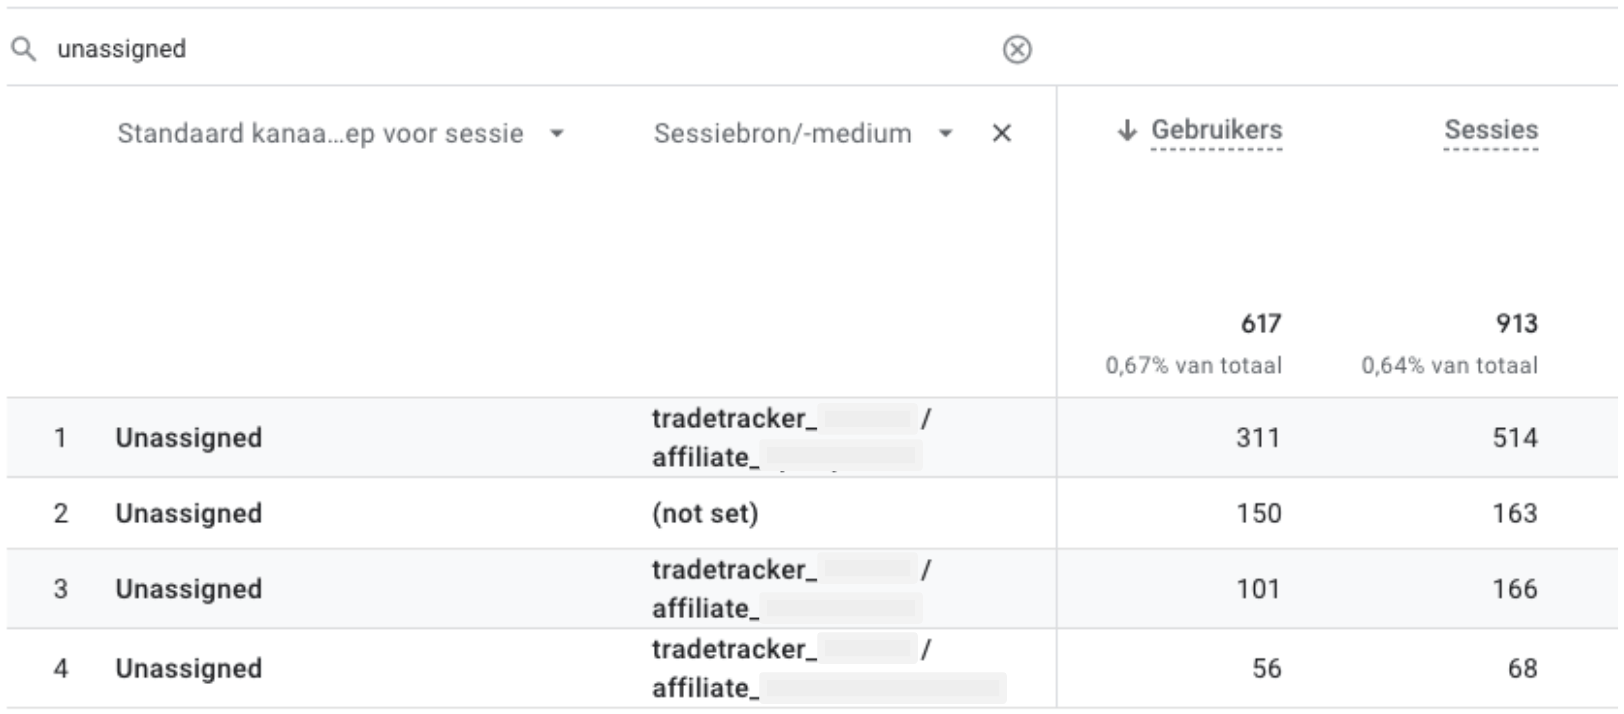
Task: Click the tradetracker source/medium in row 1
Action: click(734, 437)
